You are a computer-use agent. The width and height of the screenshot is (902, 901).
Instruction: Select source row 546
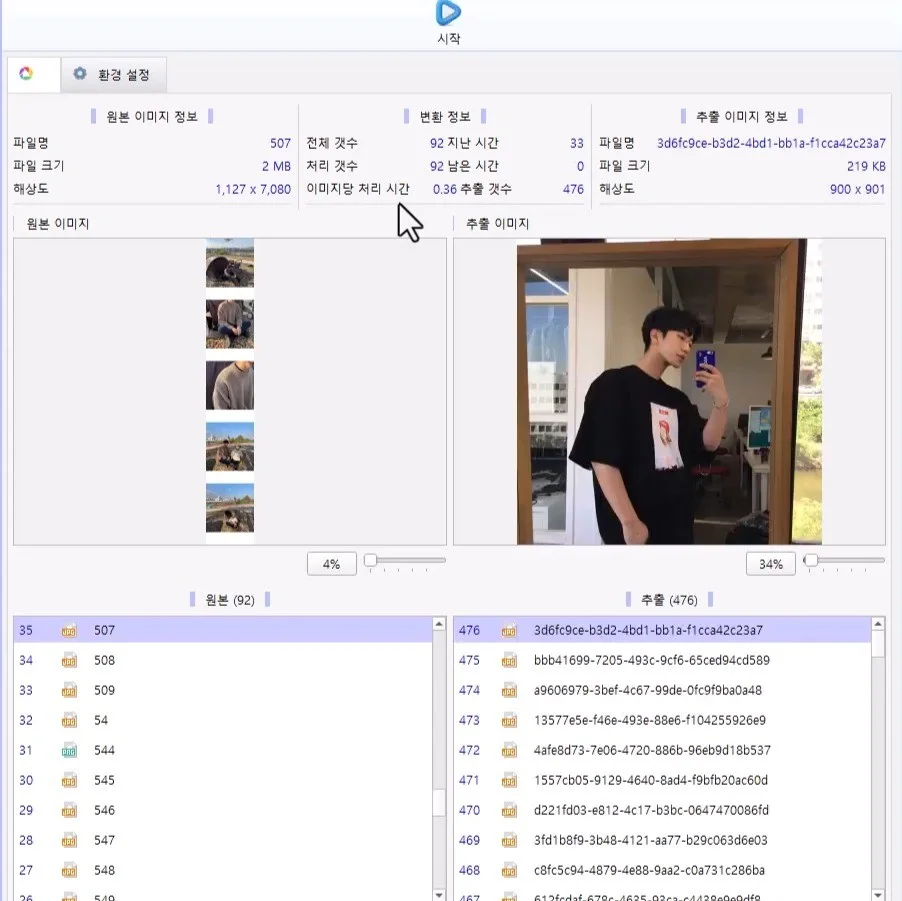(223, 810)
